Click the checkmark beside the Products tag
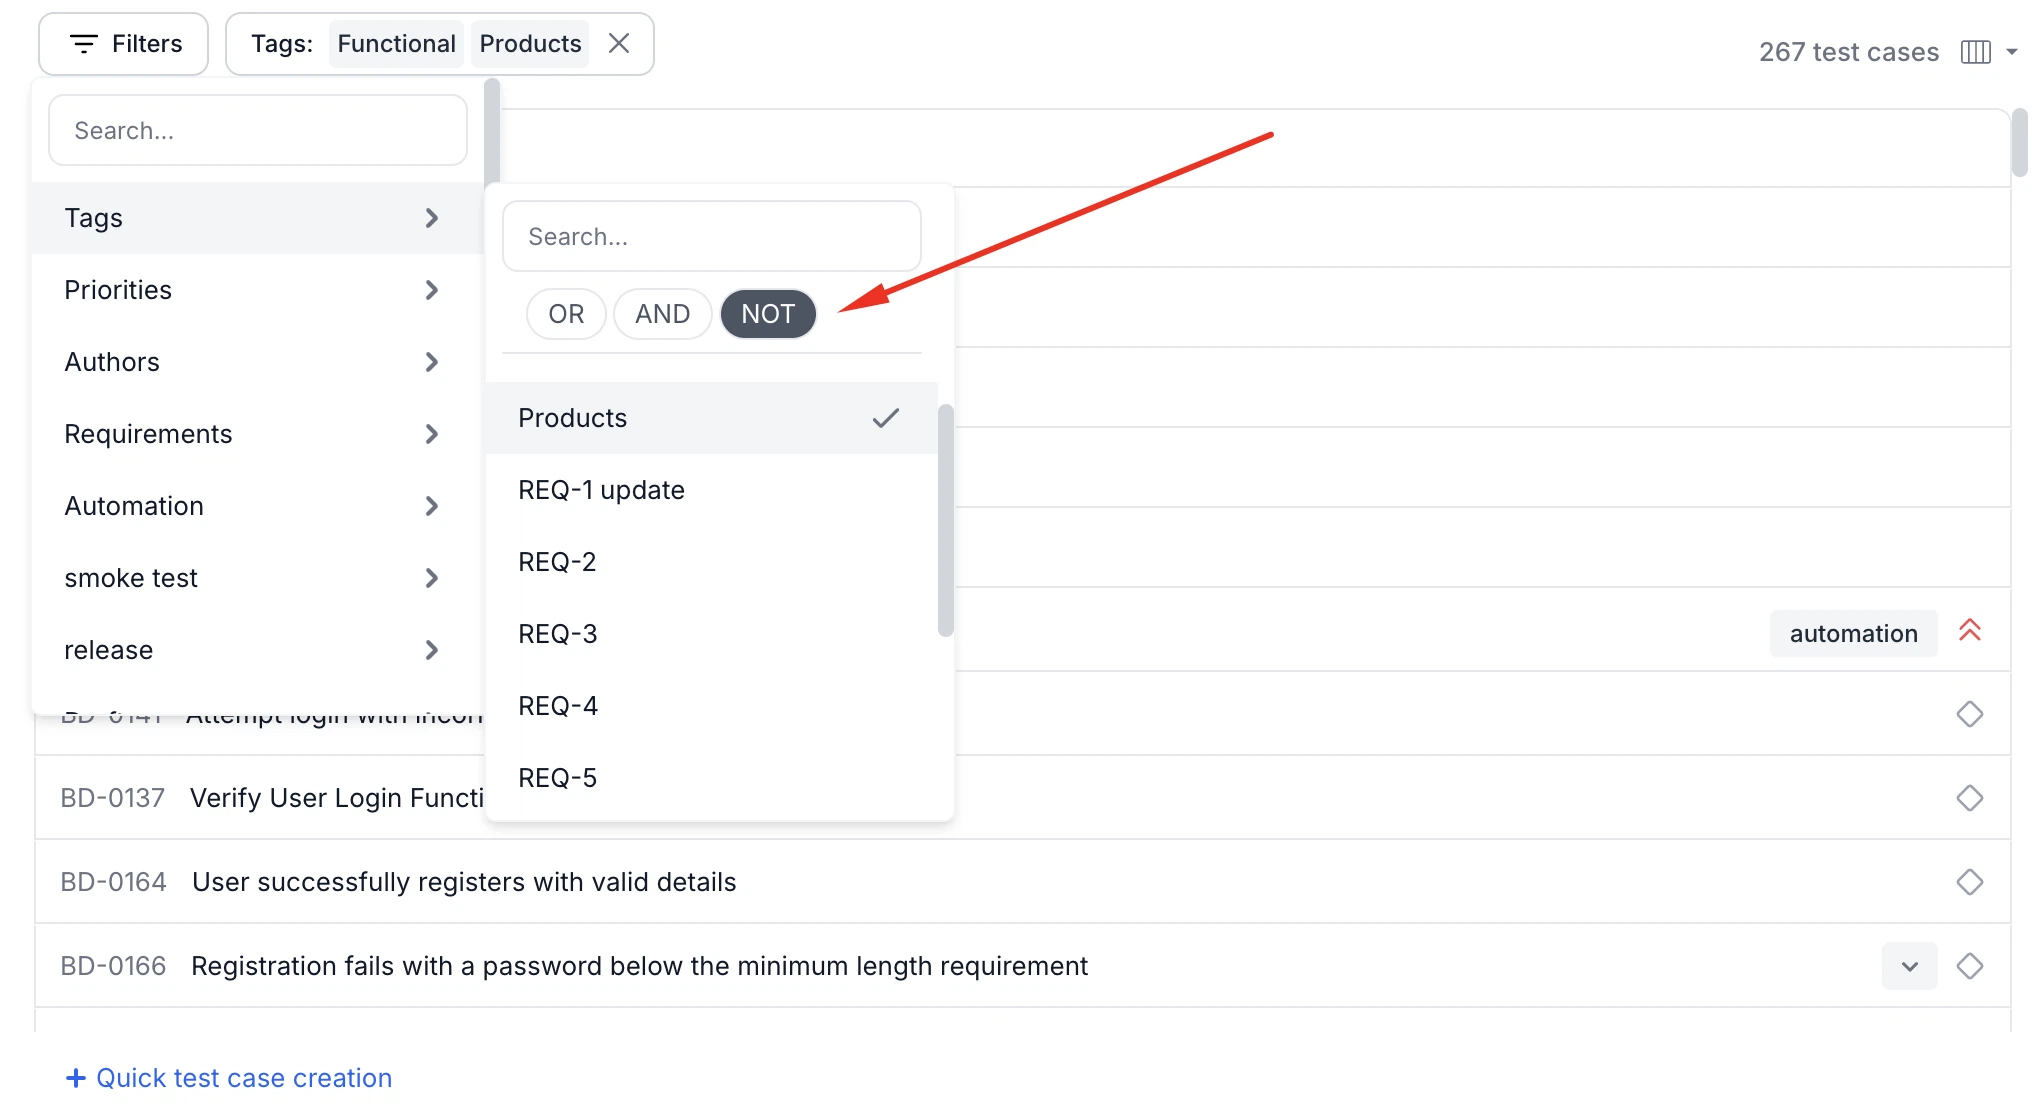Screen dimensions: 2040x1120 [x=886, y=418]
